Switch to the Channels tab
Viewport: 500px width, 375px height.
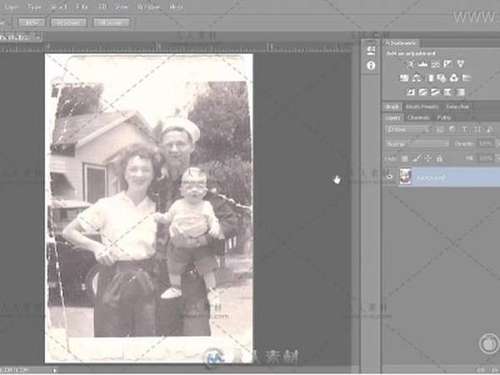click(x=418, y=118)
